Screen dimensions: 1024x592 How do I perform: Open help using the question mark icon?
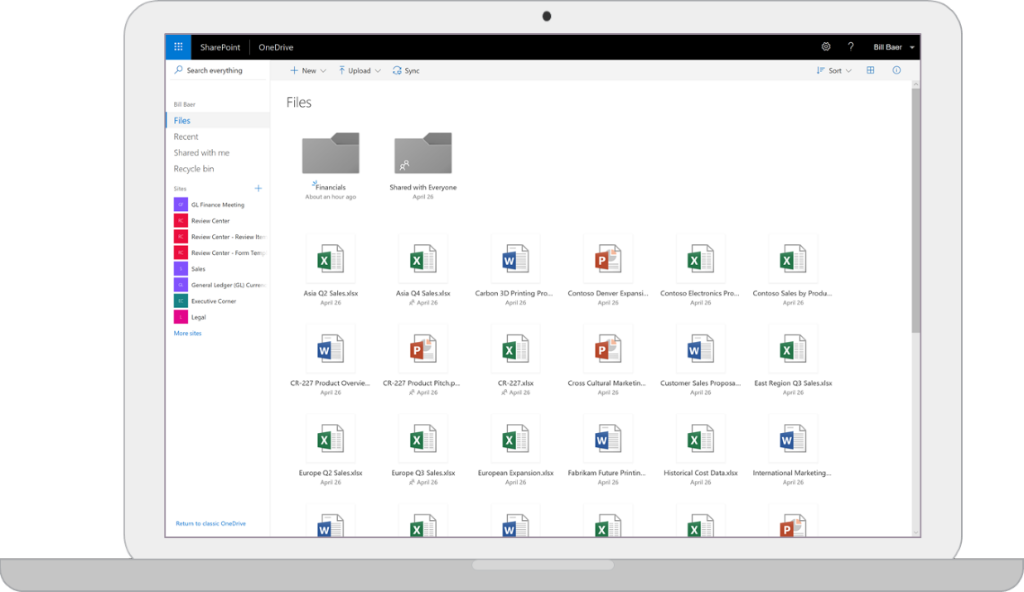(x=850, y=46)
